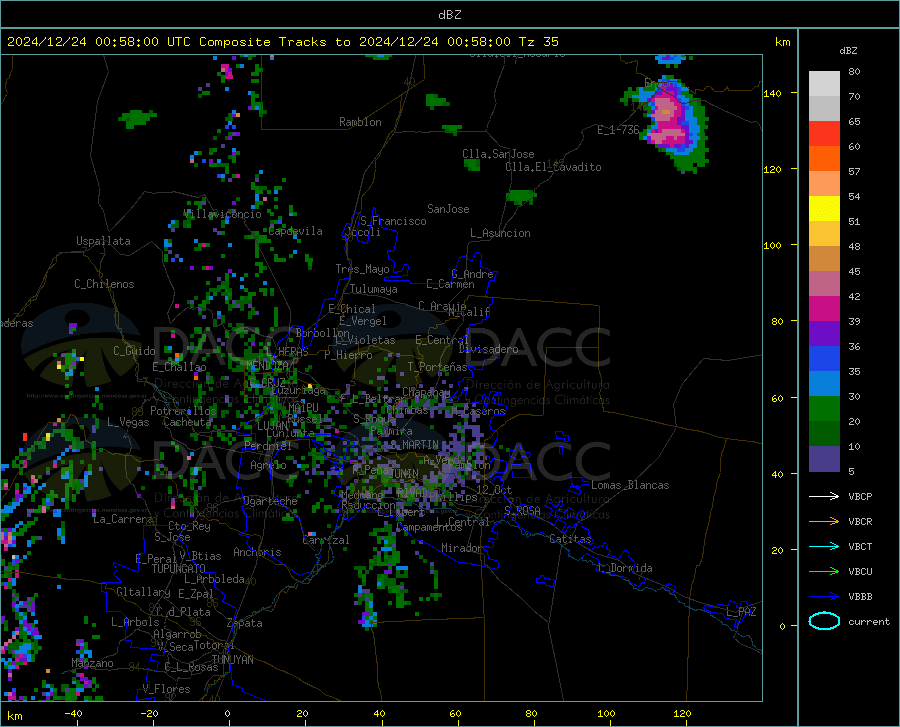Click the TUNUYAN place label

[232, 660]
